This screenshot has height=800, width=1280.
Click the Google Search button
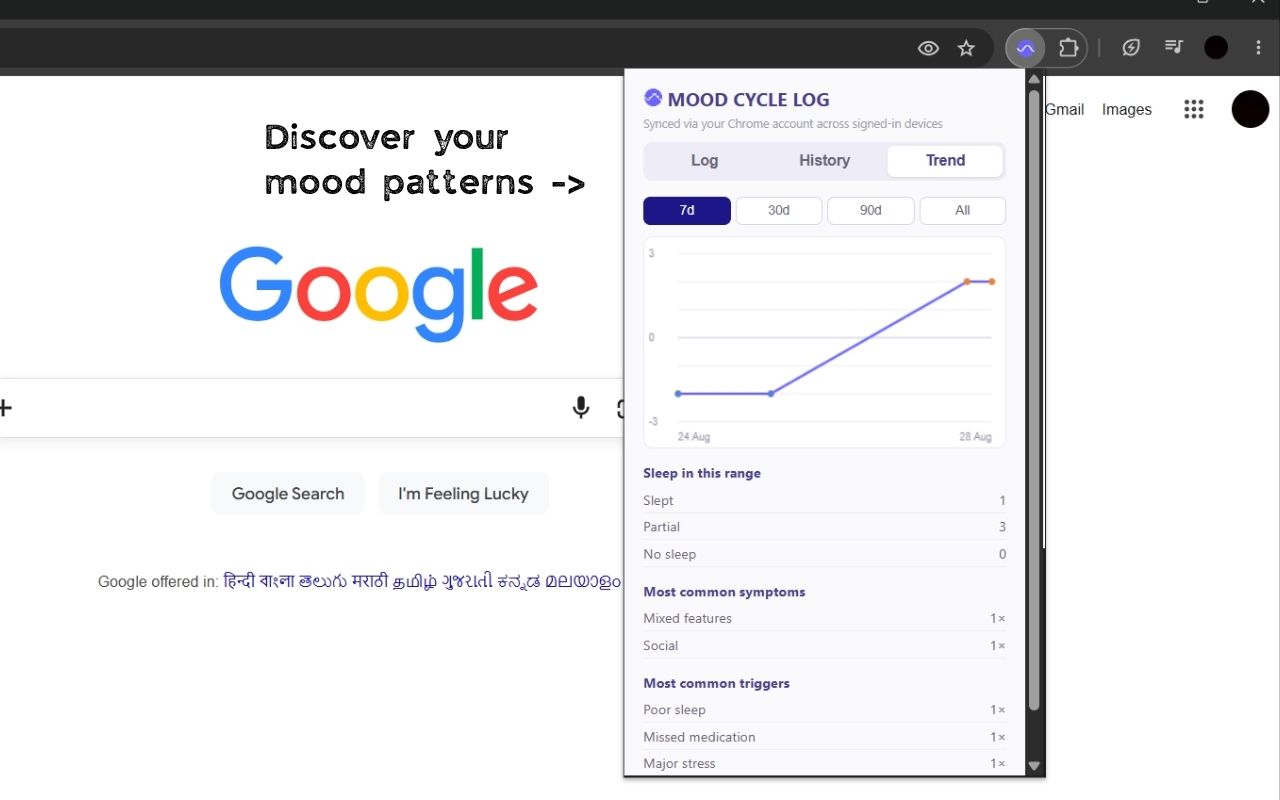tap(288, 493)
